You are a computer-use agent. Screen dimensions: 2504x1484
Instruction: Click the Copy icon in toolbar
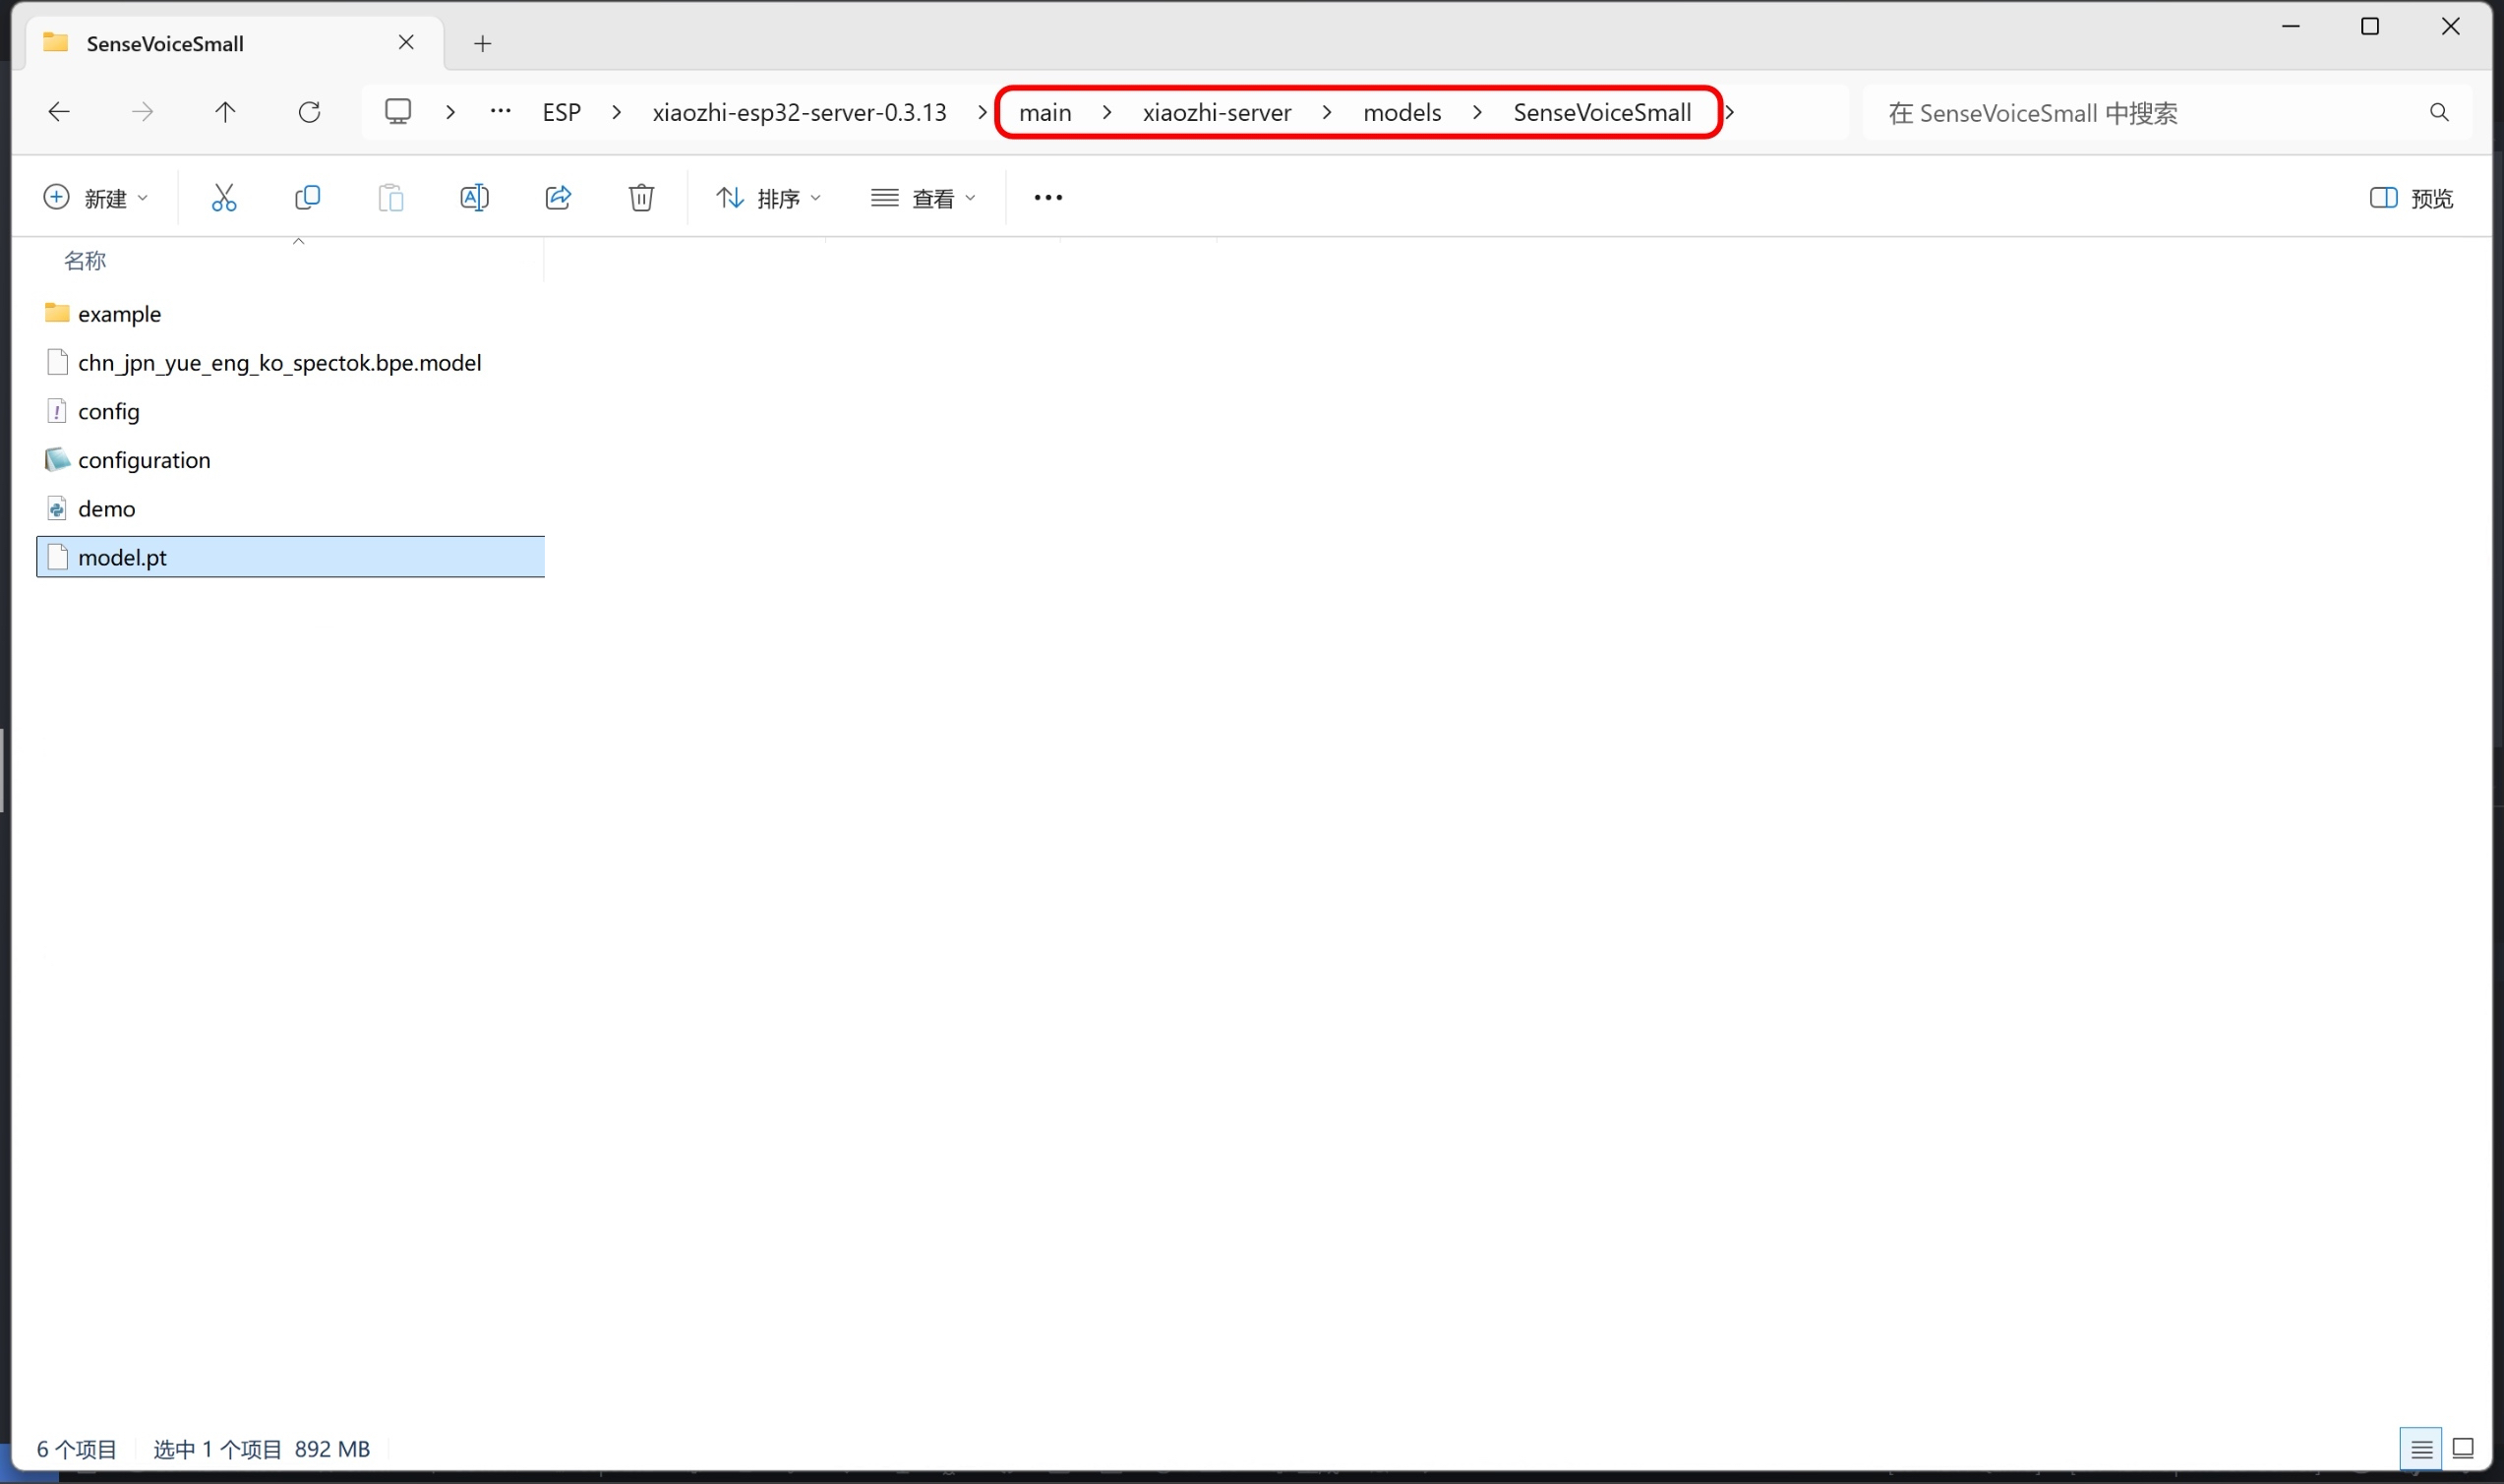pos(307,198)
